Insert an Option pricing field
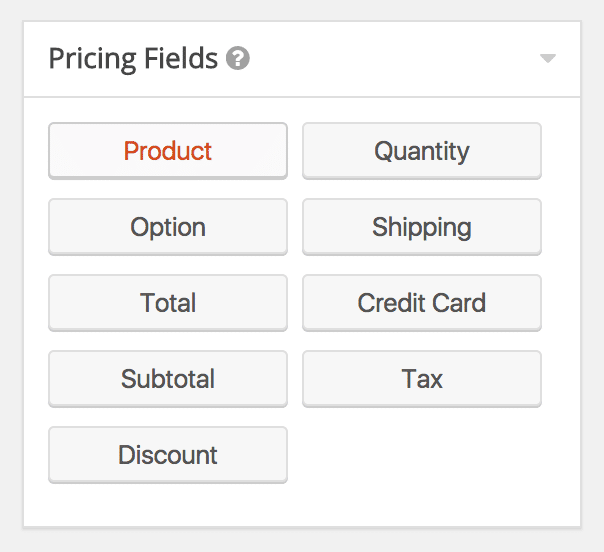604x552 pixels. [x=168, y=227]
